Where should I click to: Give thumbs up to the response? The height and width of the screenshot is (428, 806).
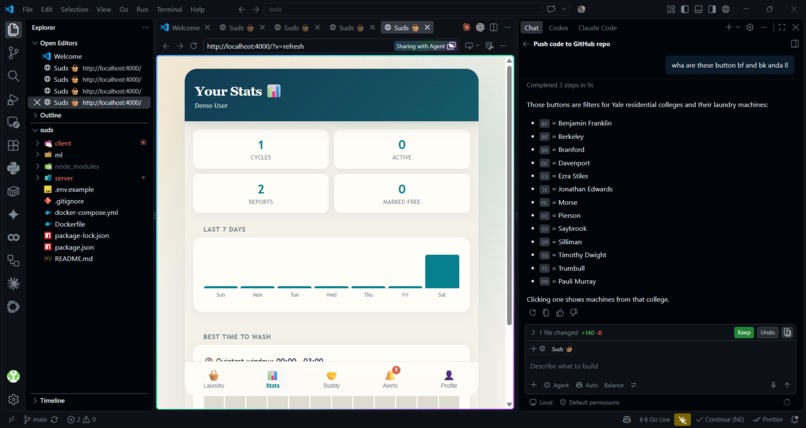560,312
